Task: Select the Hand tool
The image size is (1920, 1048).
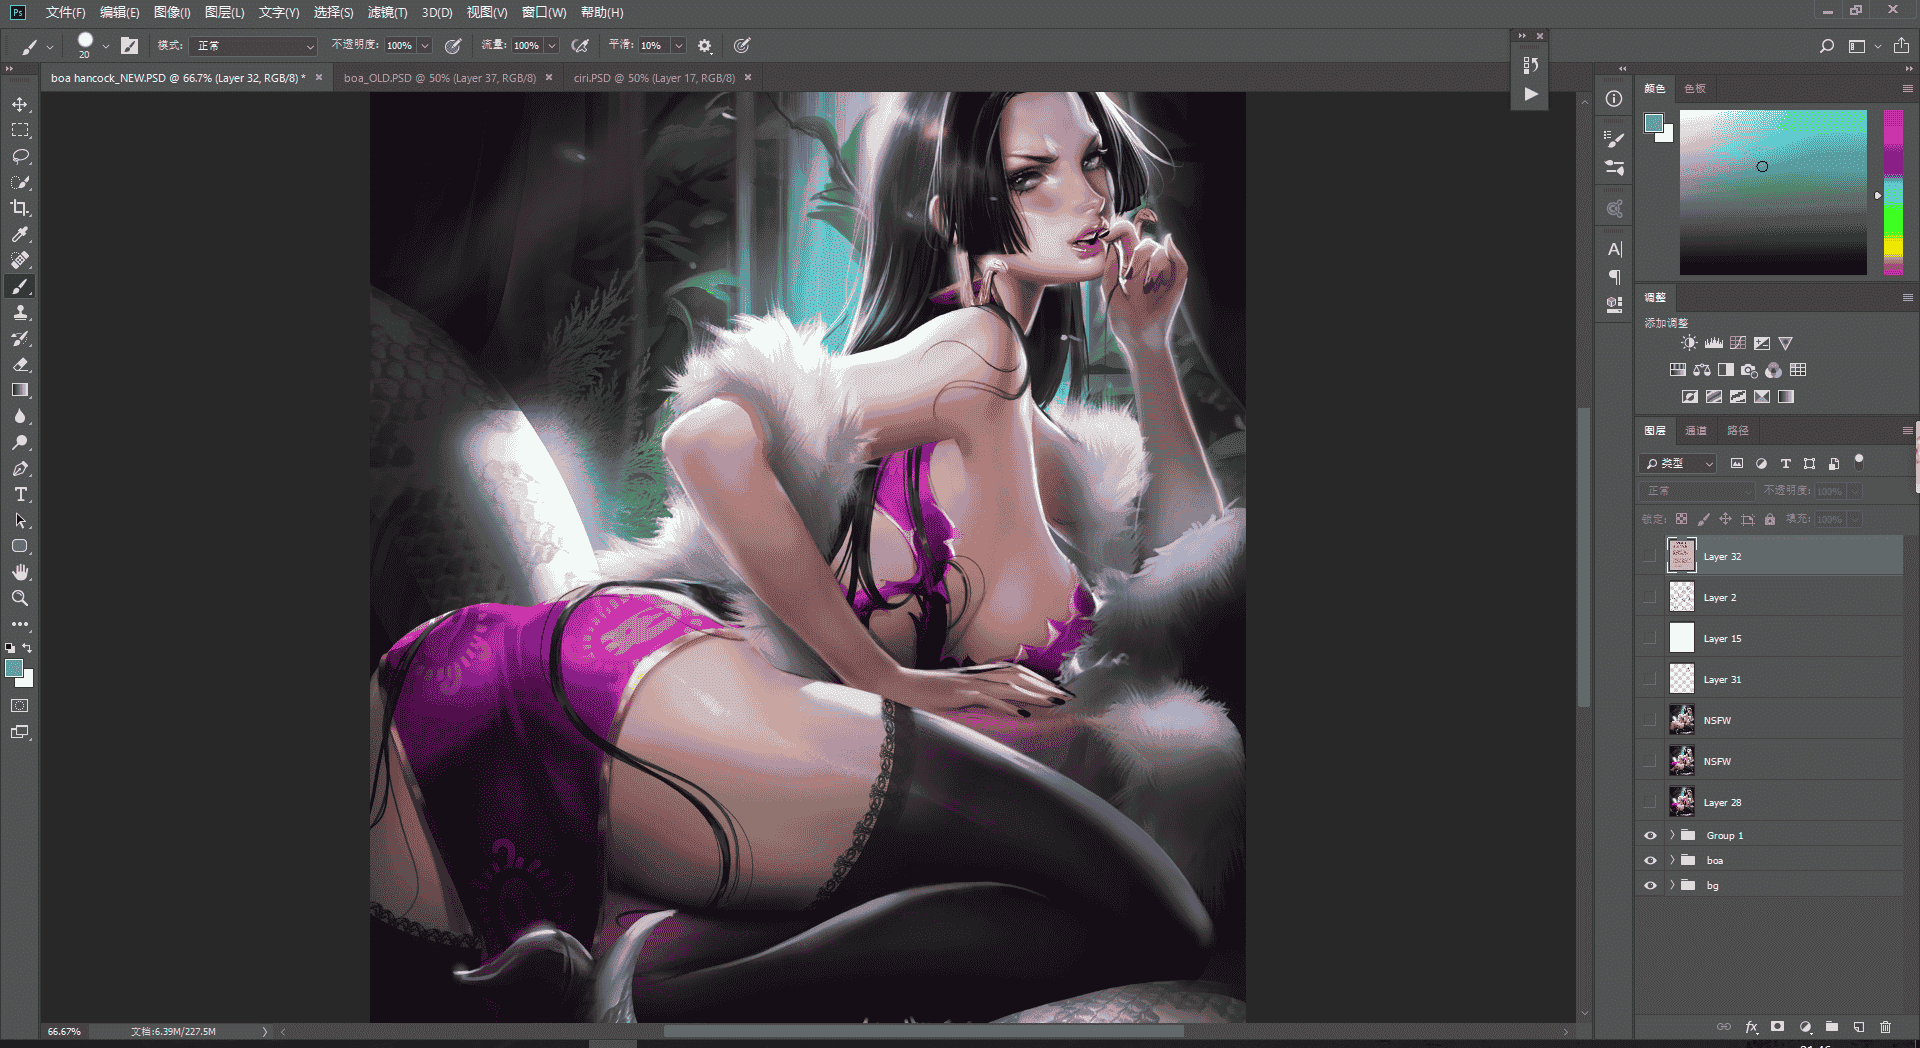Action: [20, 572]
